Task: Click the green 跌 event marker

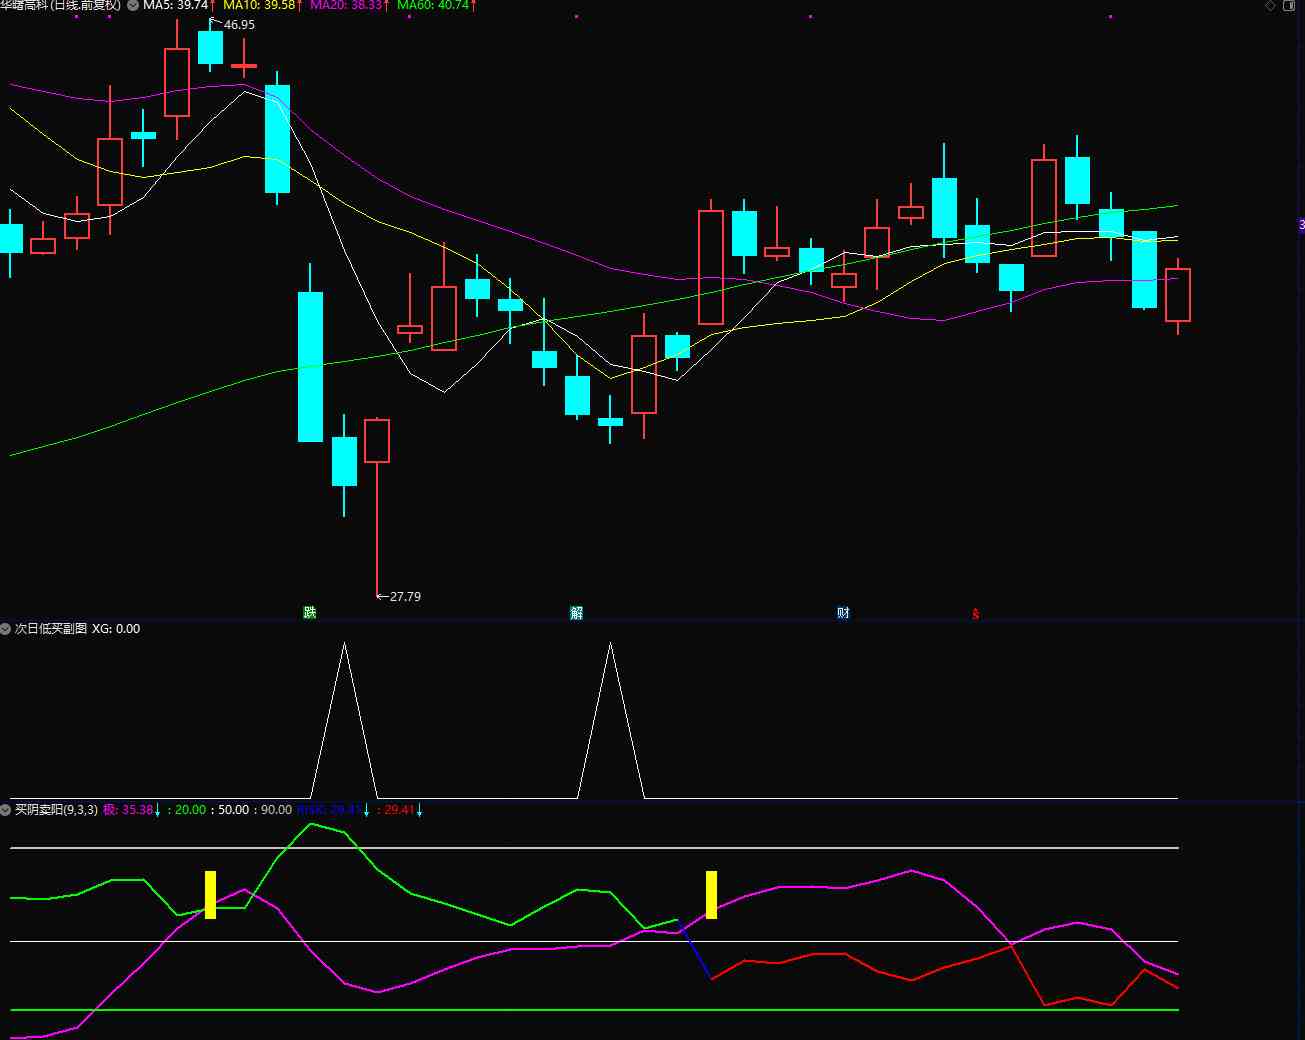Action: pyautogui.click(x=309, y=613)
